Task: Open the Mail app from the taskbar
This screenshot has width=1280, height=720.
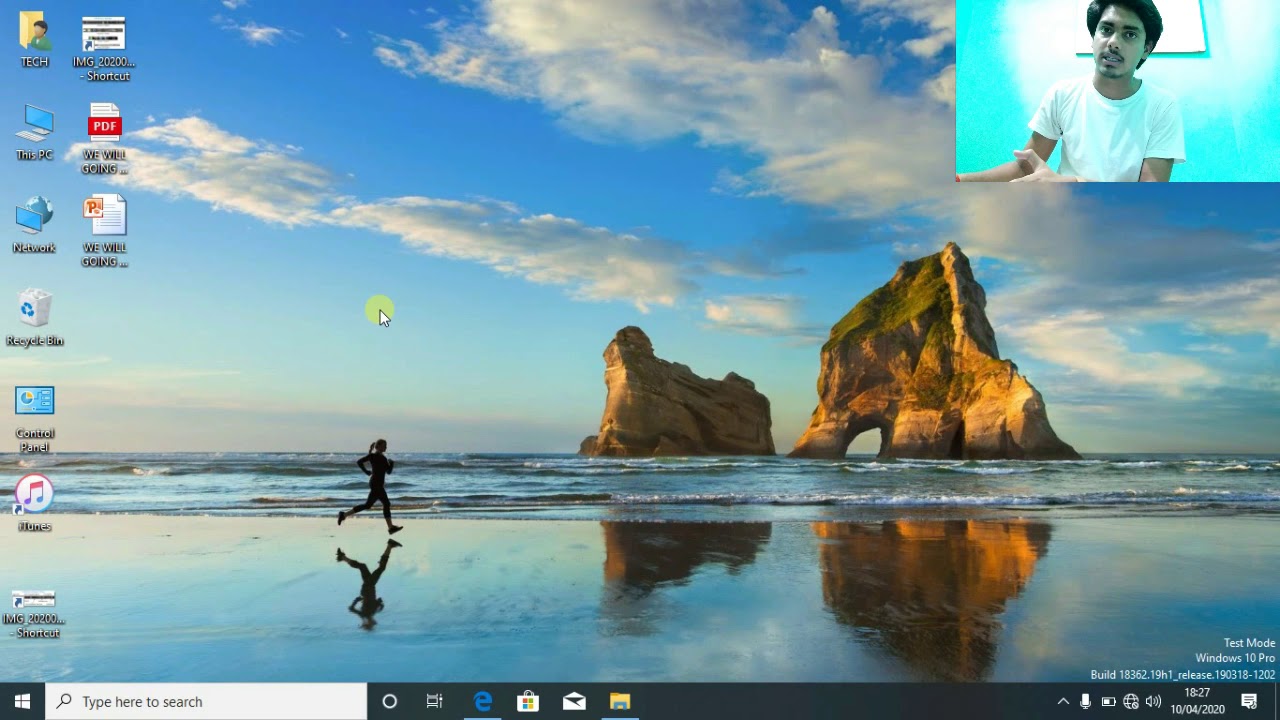Action: pyautogui.click(x=574, y=702)
